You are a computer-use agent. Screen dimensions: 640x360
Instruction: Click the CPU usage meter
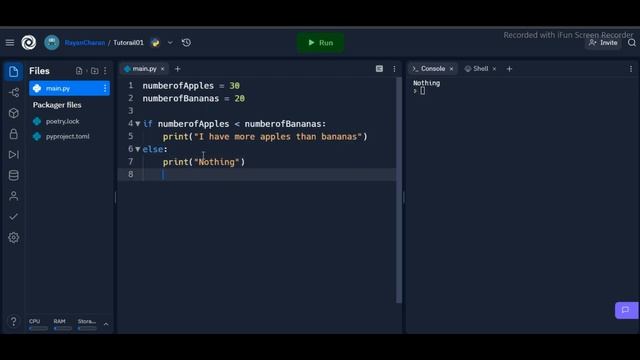coord(38,324)
